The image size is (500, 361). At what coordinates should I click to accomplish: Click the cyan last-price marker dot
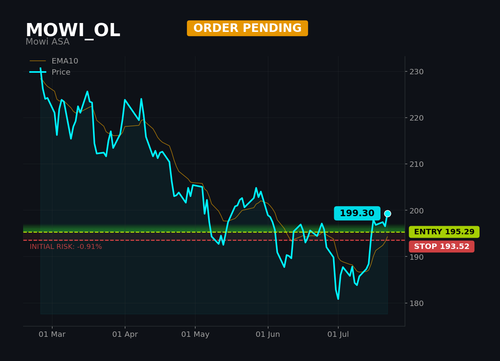tap(387, 214)
